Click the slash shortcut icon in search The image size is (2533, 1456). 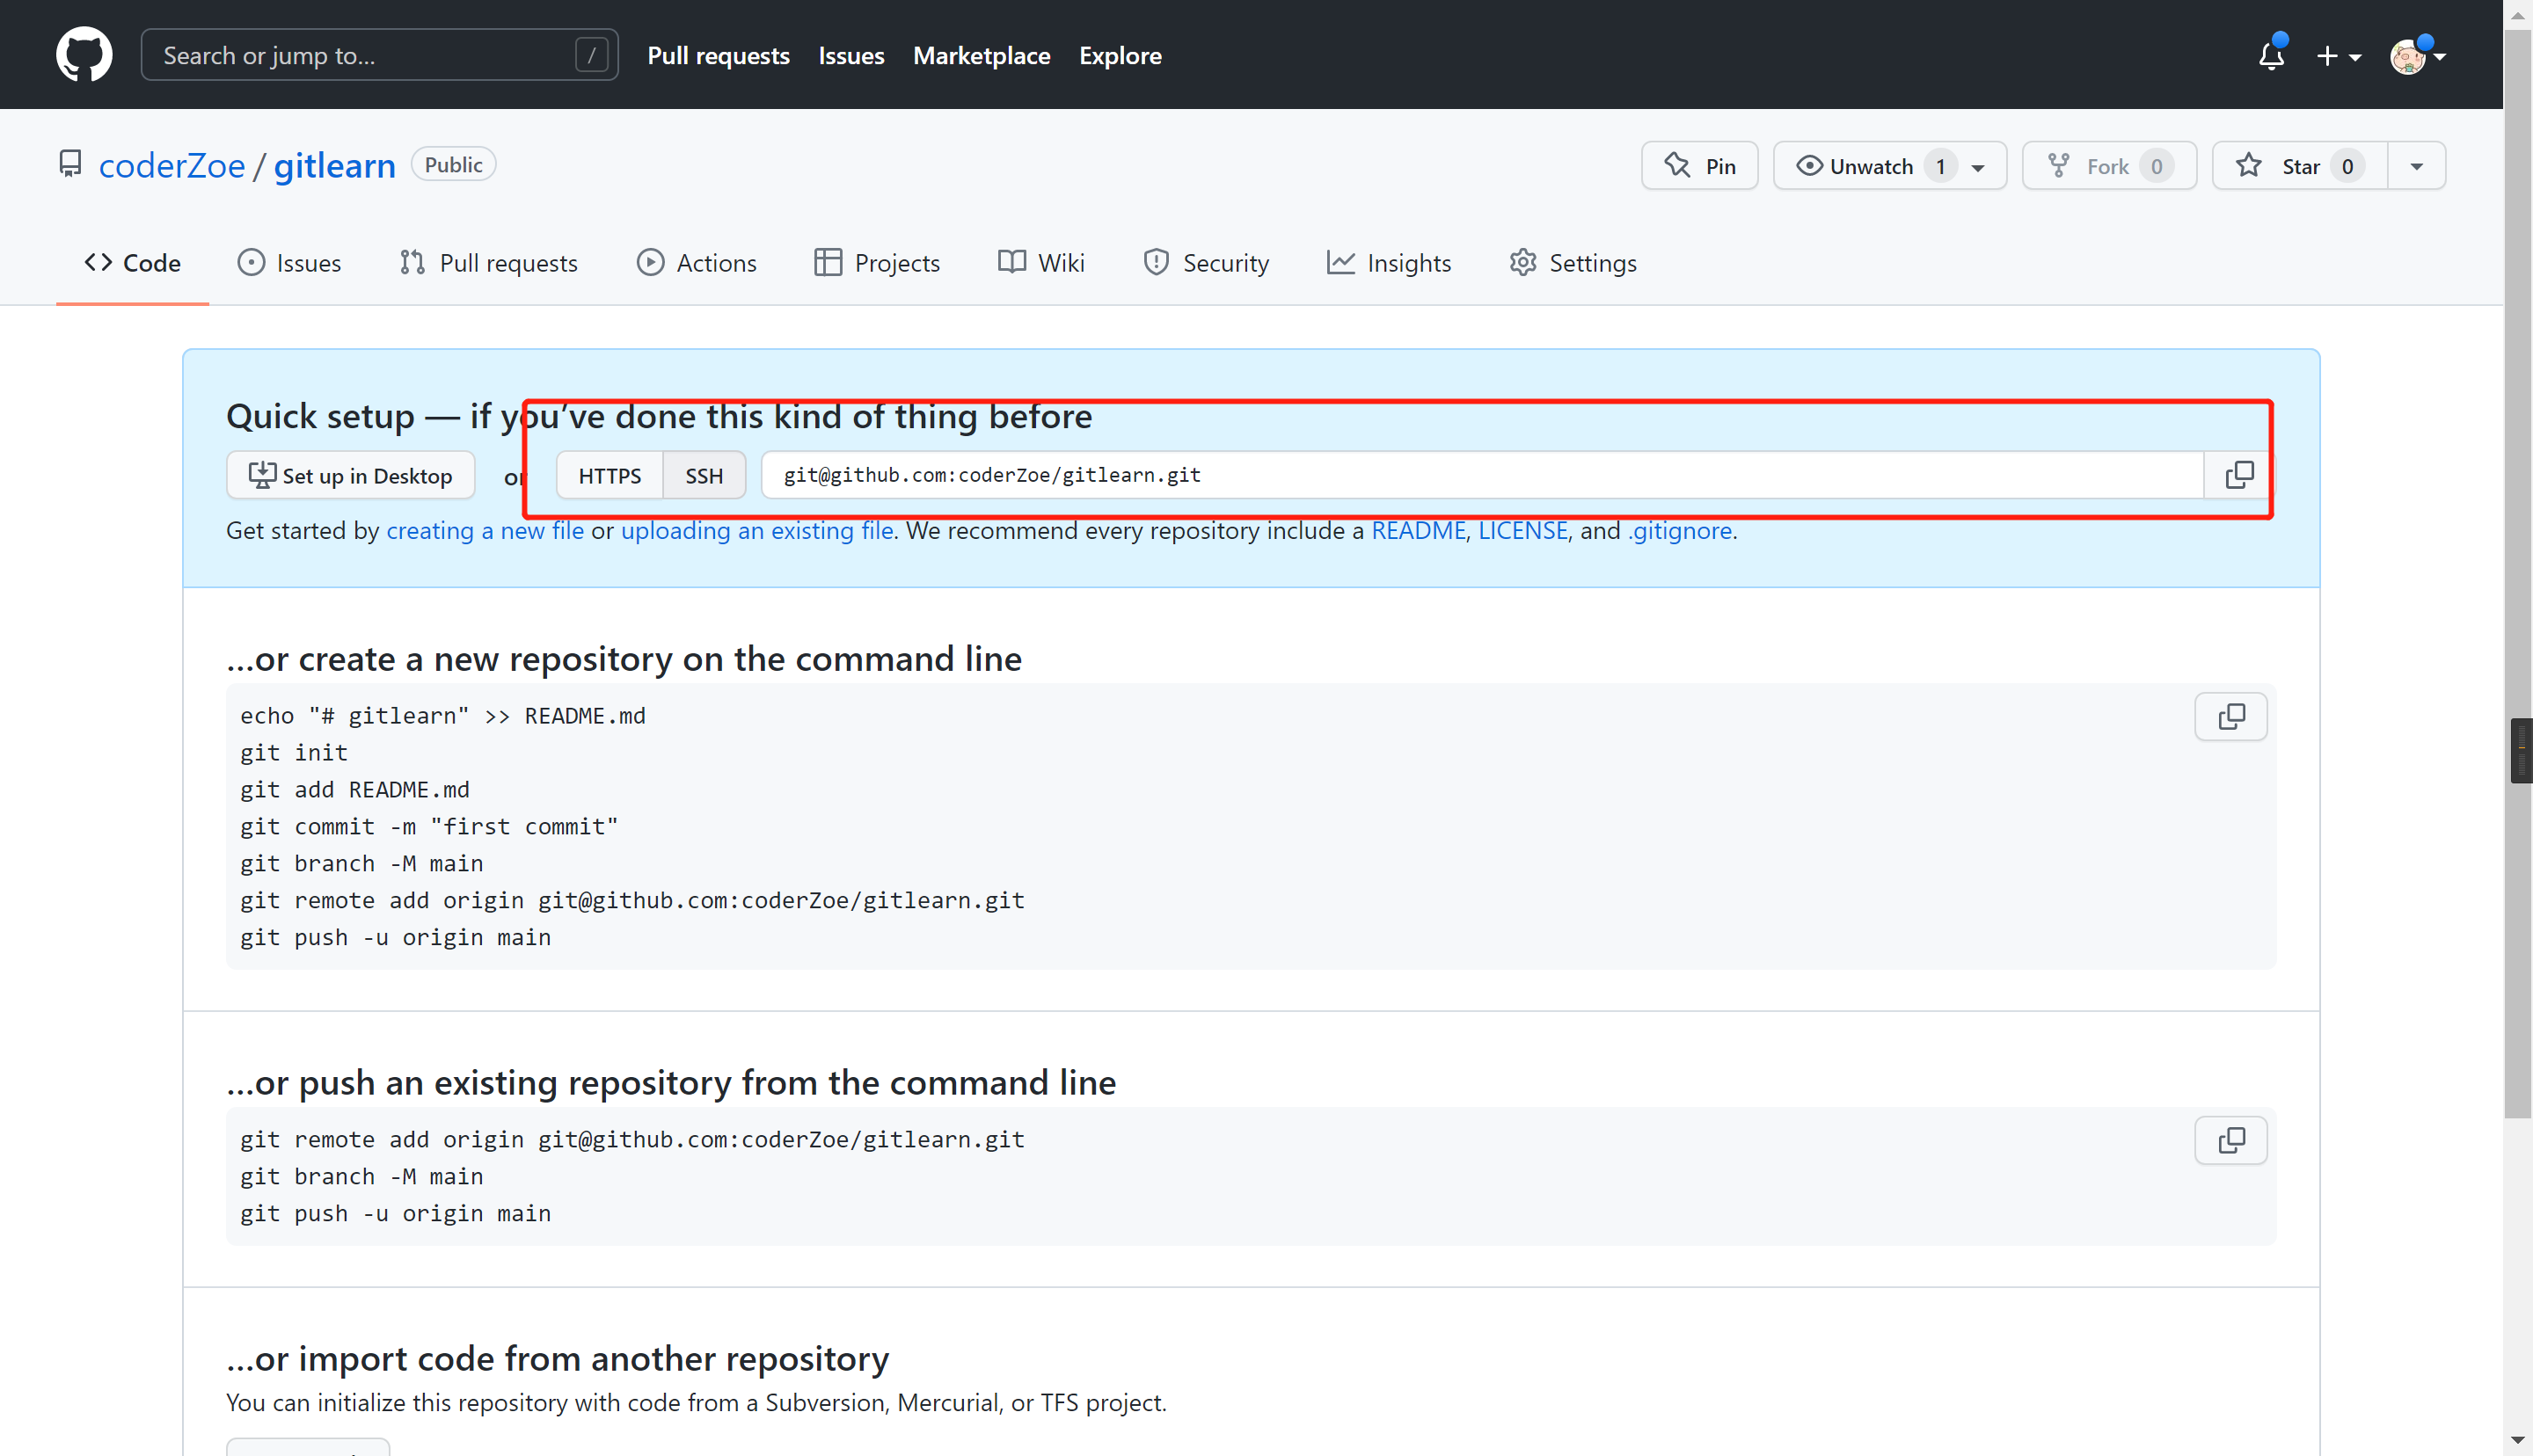point(591,55)
